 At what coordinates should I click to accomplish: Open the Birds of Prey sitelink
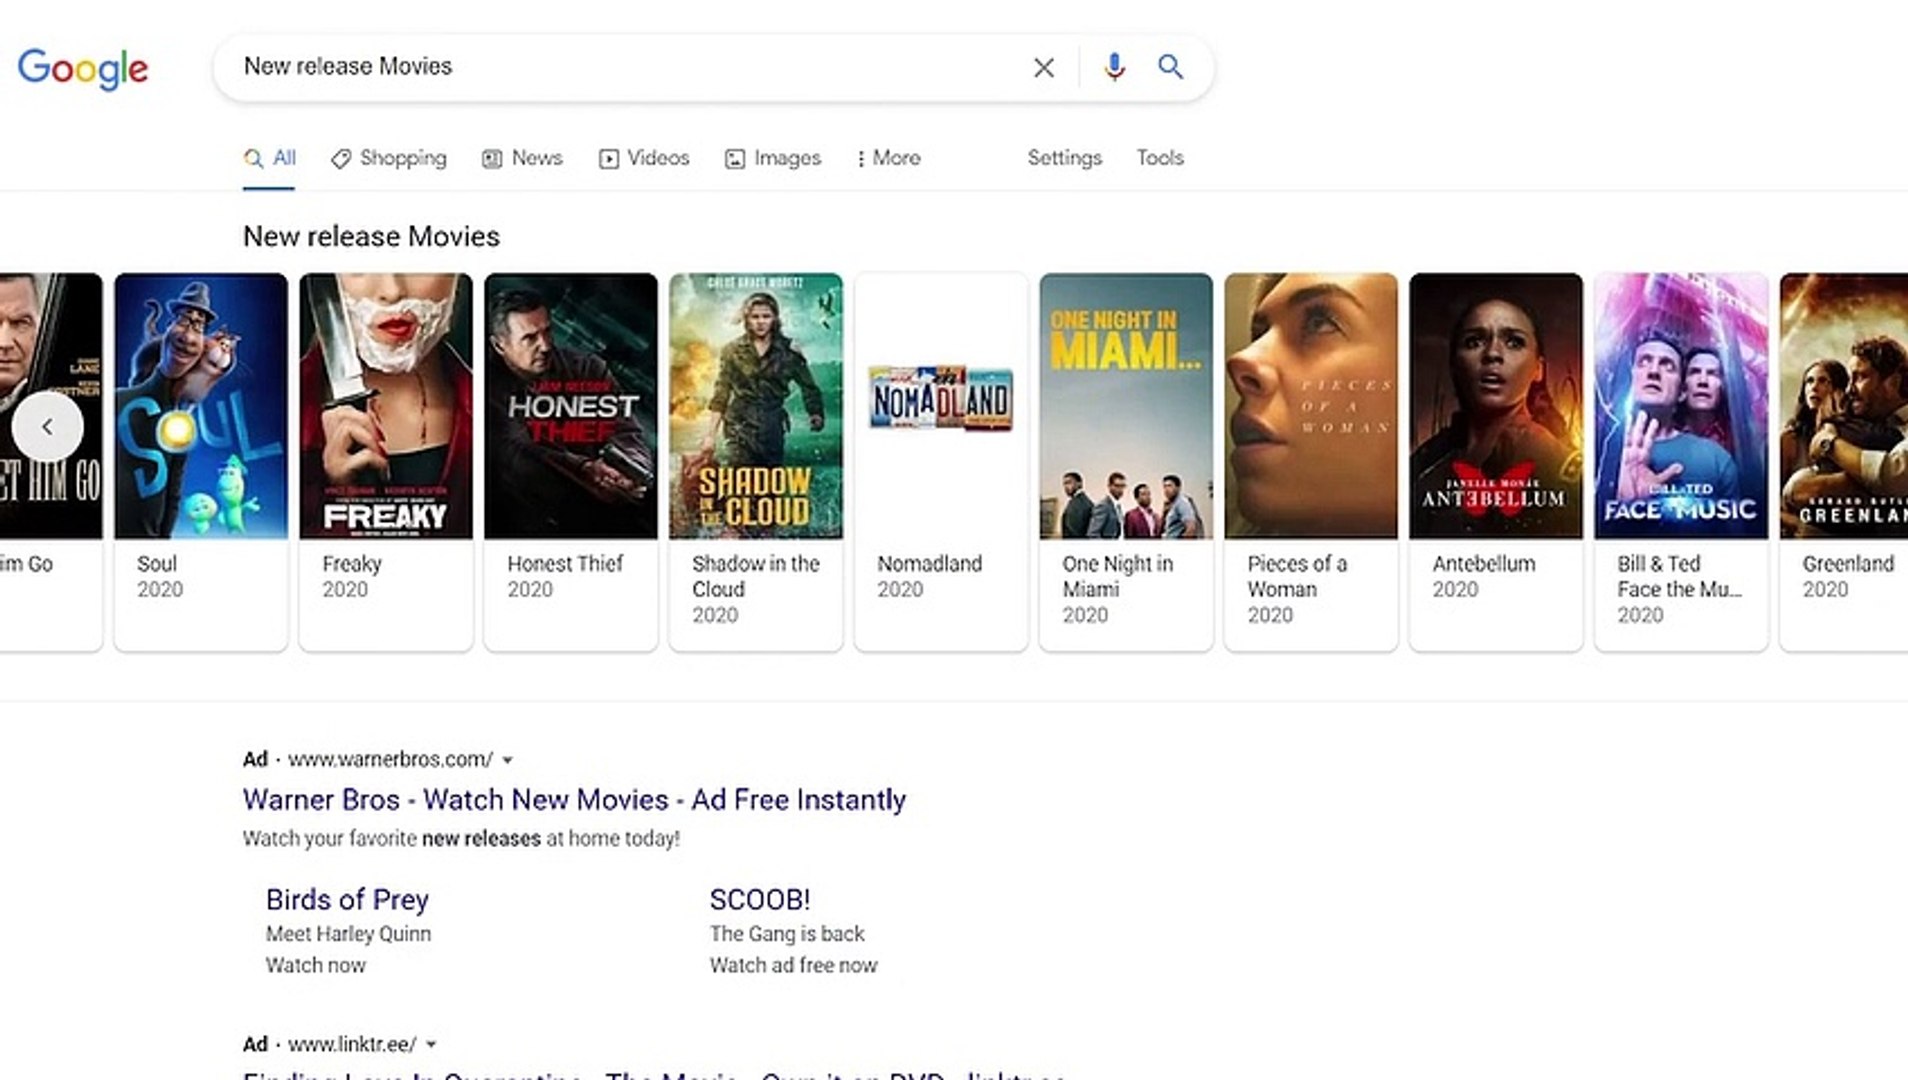pyautogui.click(x=347, y=900)
